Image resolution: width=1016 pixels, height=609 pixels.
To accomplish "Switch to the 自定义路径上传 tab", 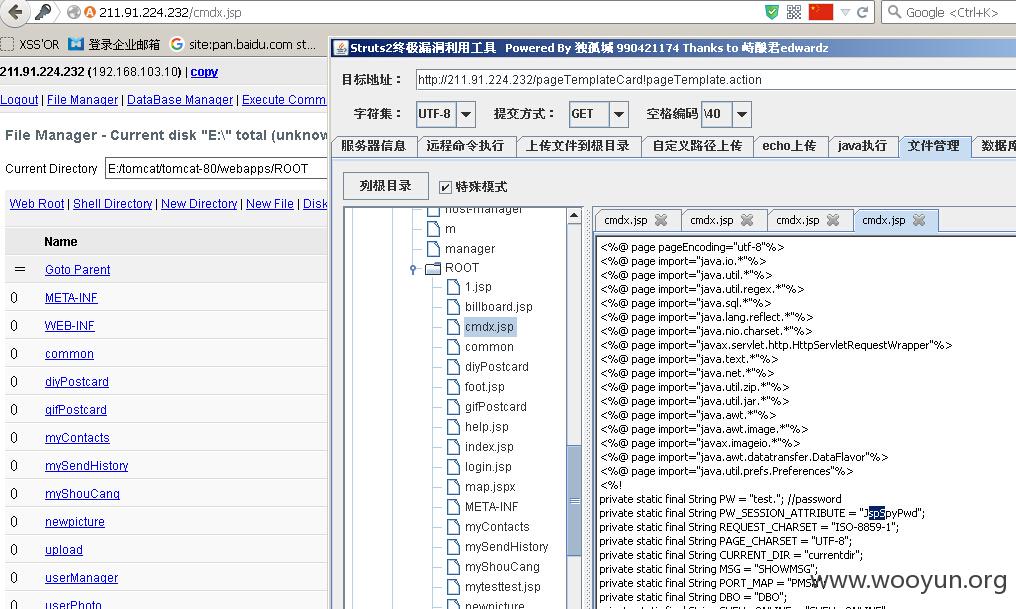I will pyautogui.click(x=697, y=146).
